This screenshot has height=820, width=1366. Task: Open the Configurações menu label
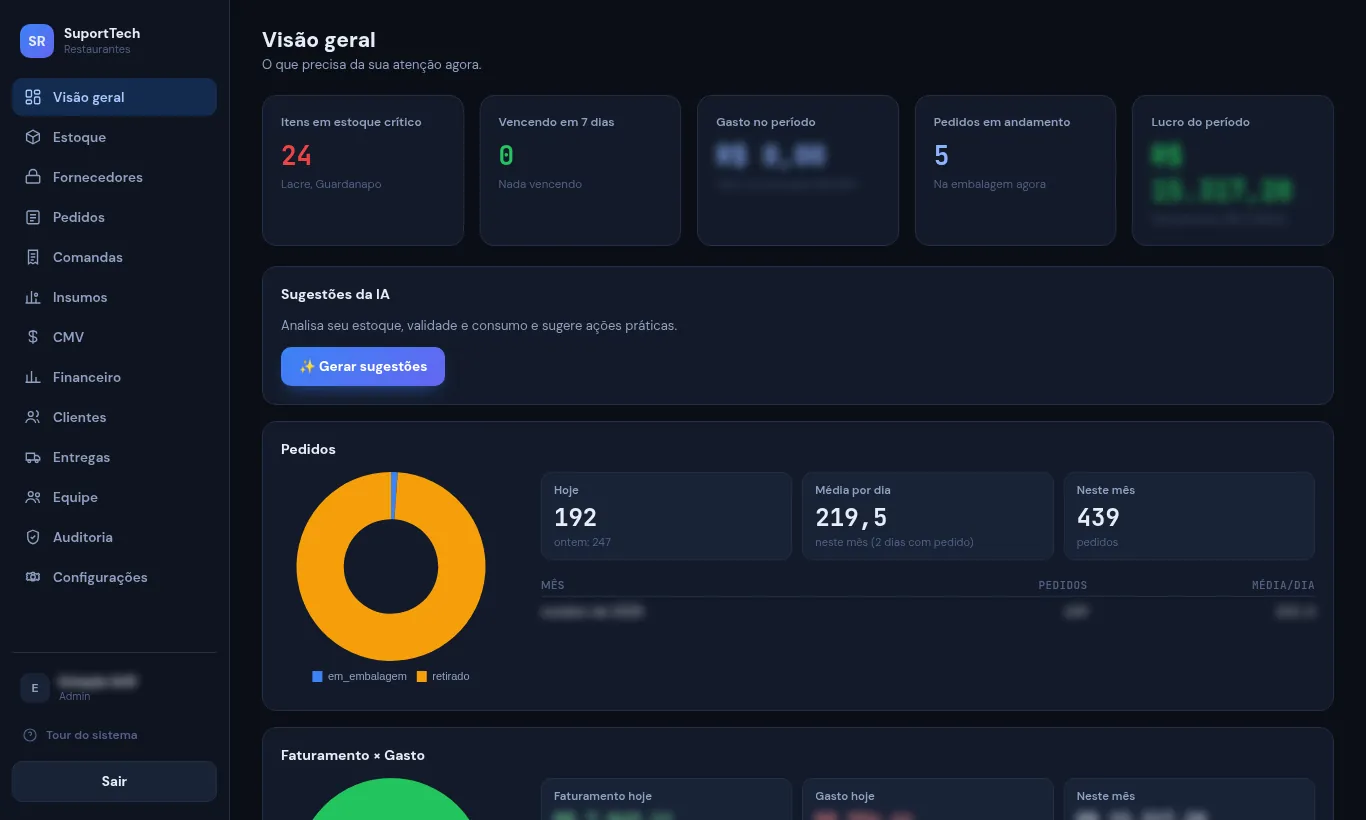tap(100, 577)
